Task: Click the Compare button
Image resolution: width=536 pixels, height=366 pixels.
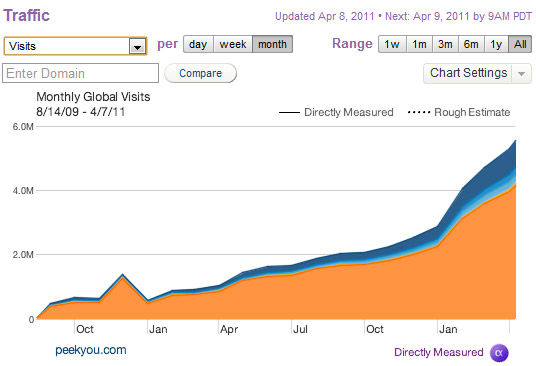Action: pyautogui.click(x=200, y=73)
